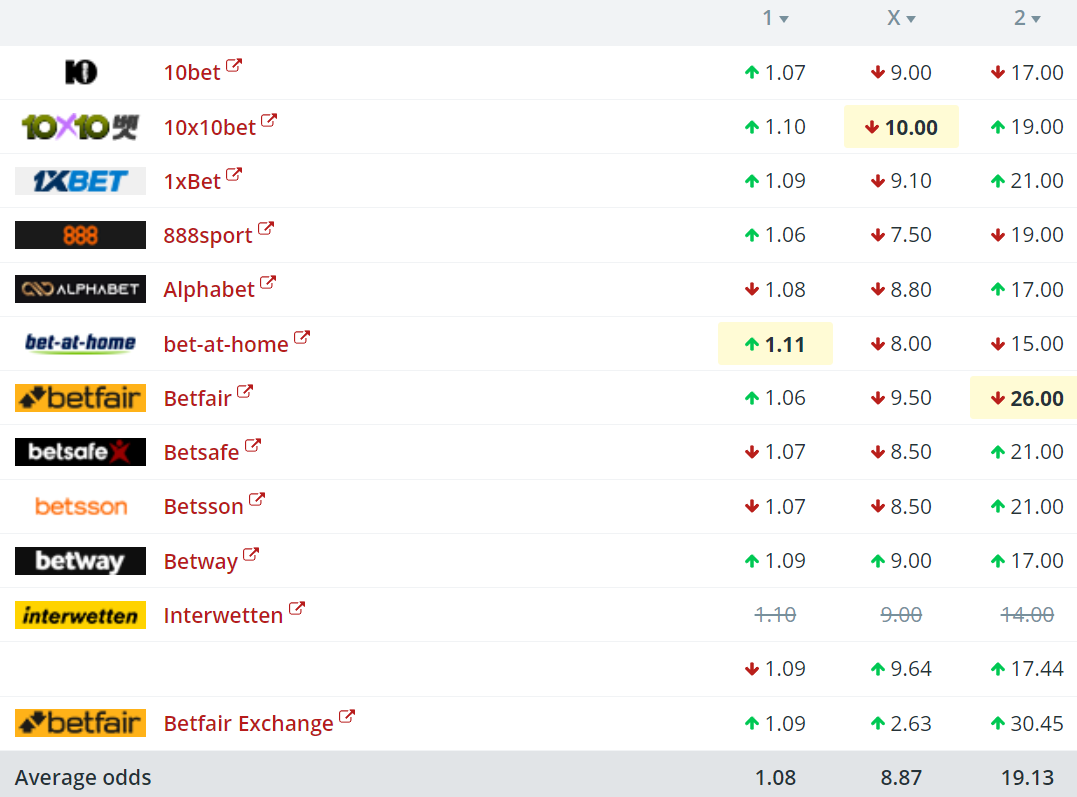
Task: Open the 888sport logo thumbnail
Action: click(x=80, y=235)
